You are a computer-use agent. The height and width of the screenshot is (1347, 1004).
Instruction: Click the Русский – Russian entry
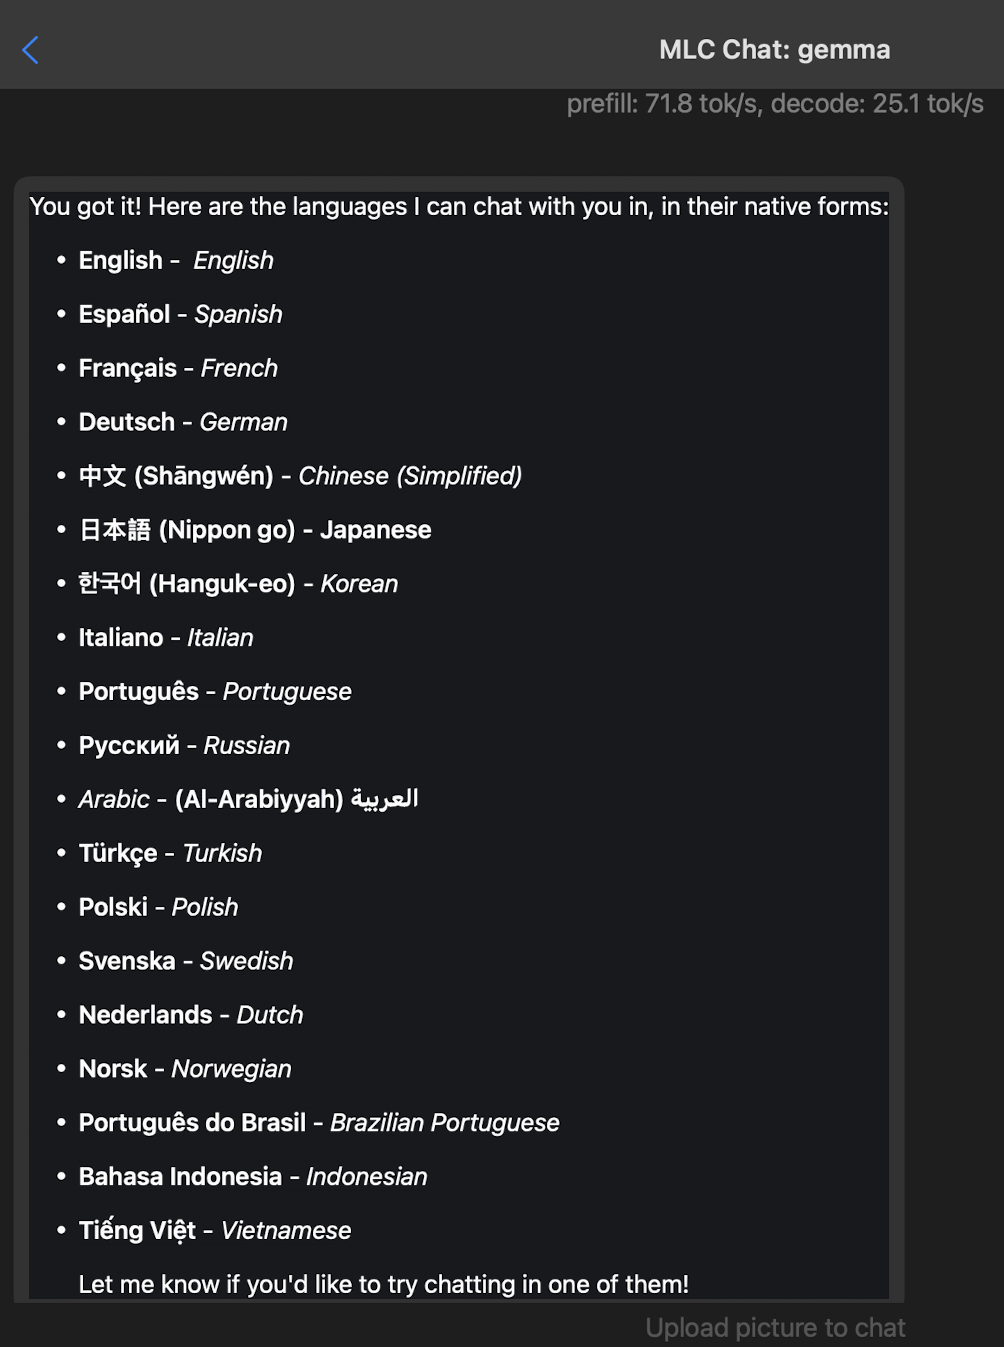(x=184, y=746)
